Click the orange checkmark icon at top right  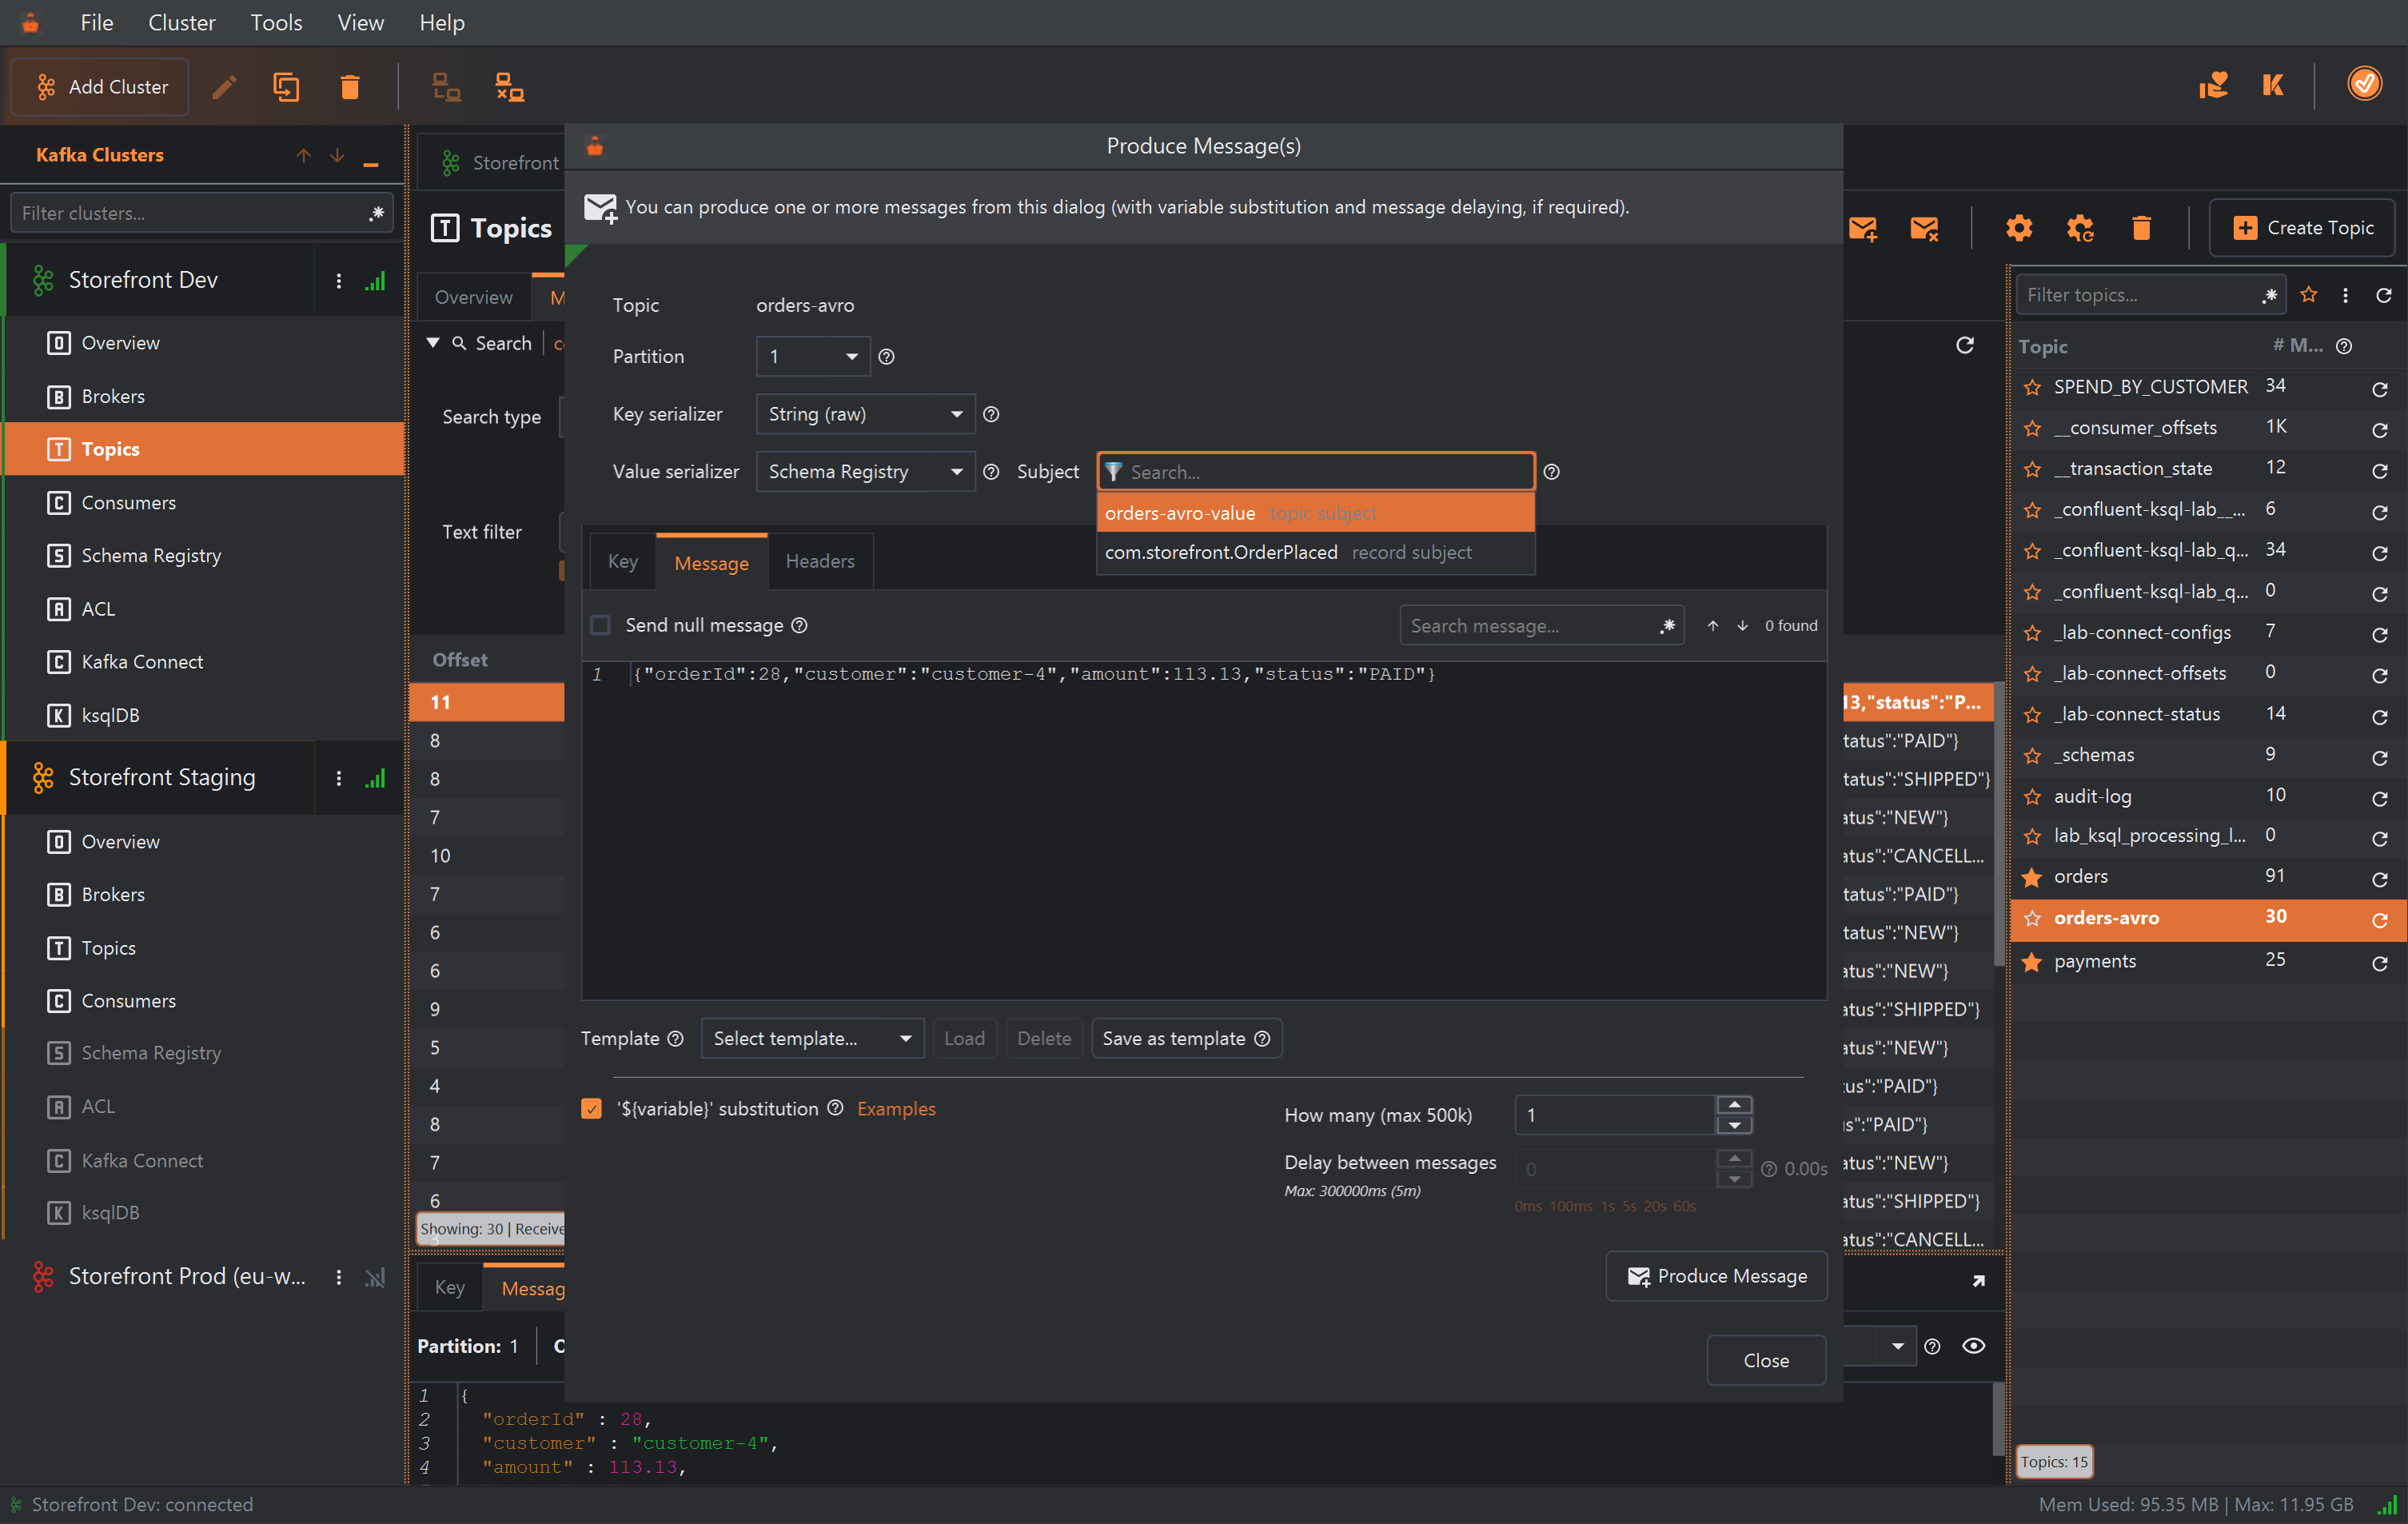2363,83
